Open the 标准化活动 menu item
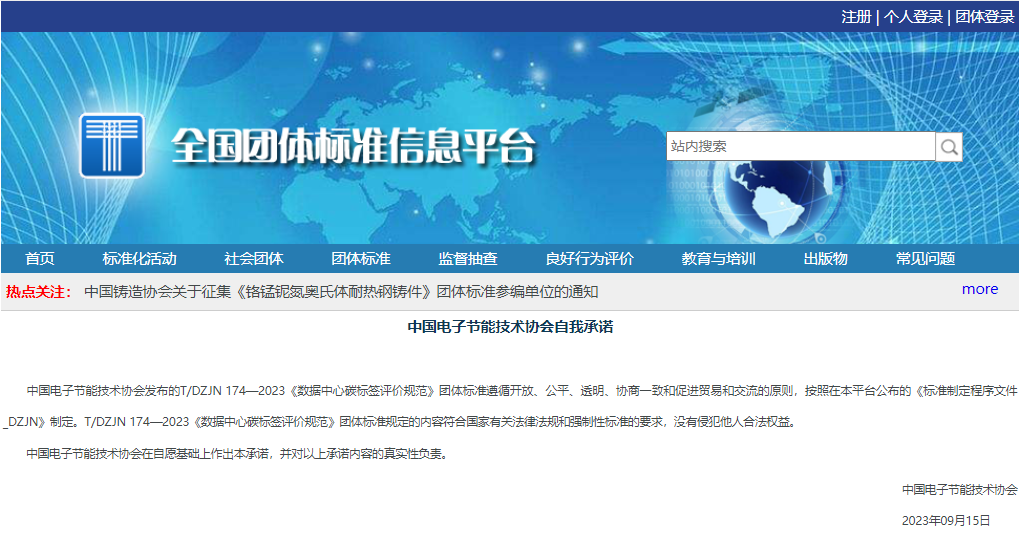Viewport: 1019px width, 536px height. click(x=139, y=259)
